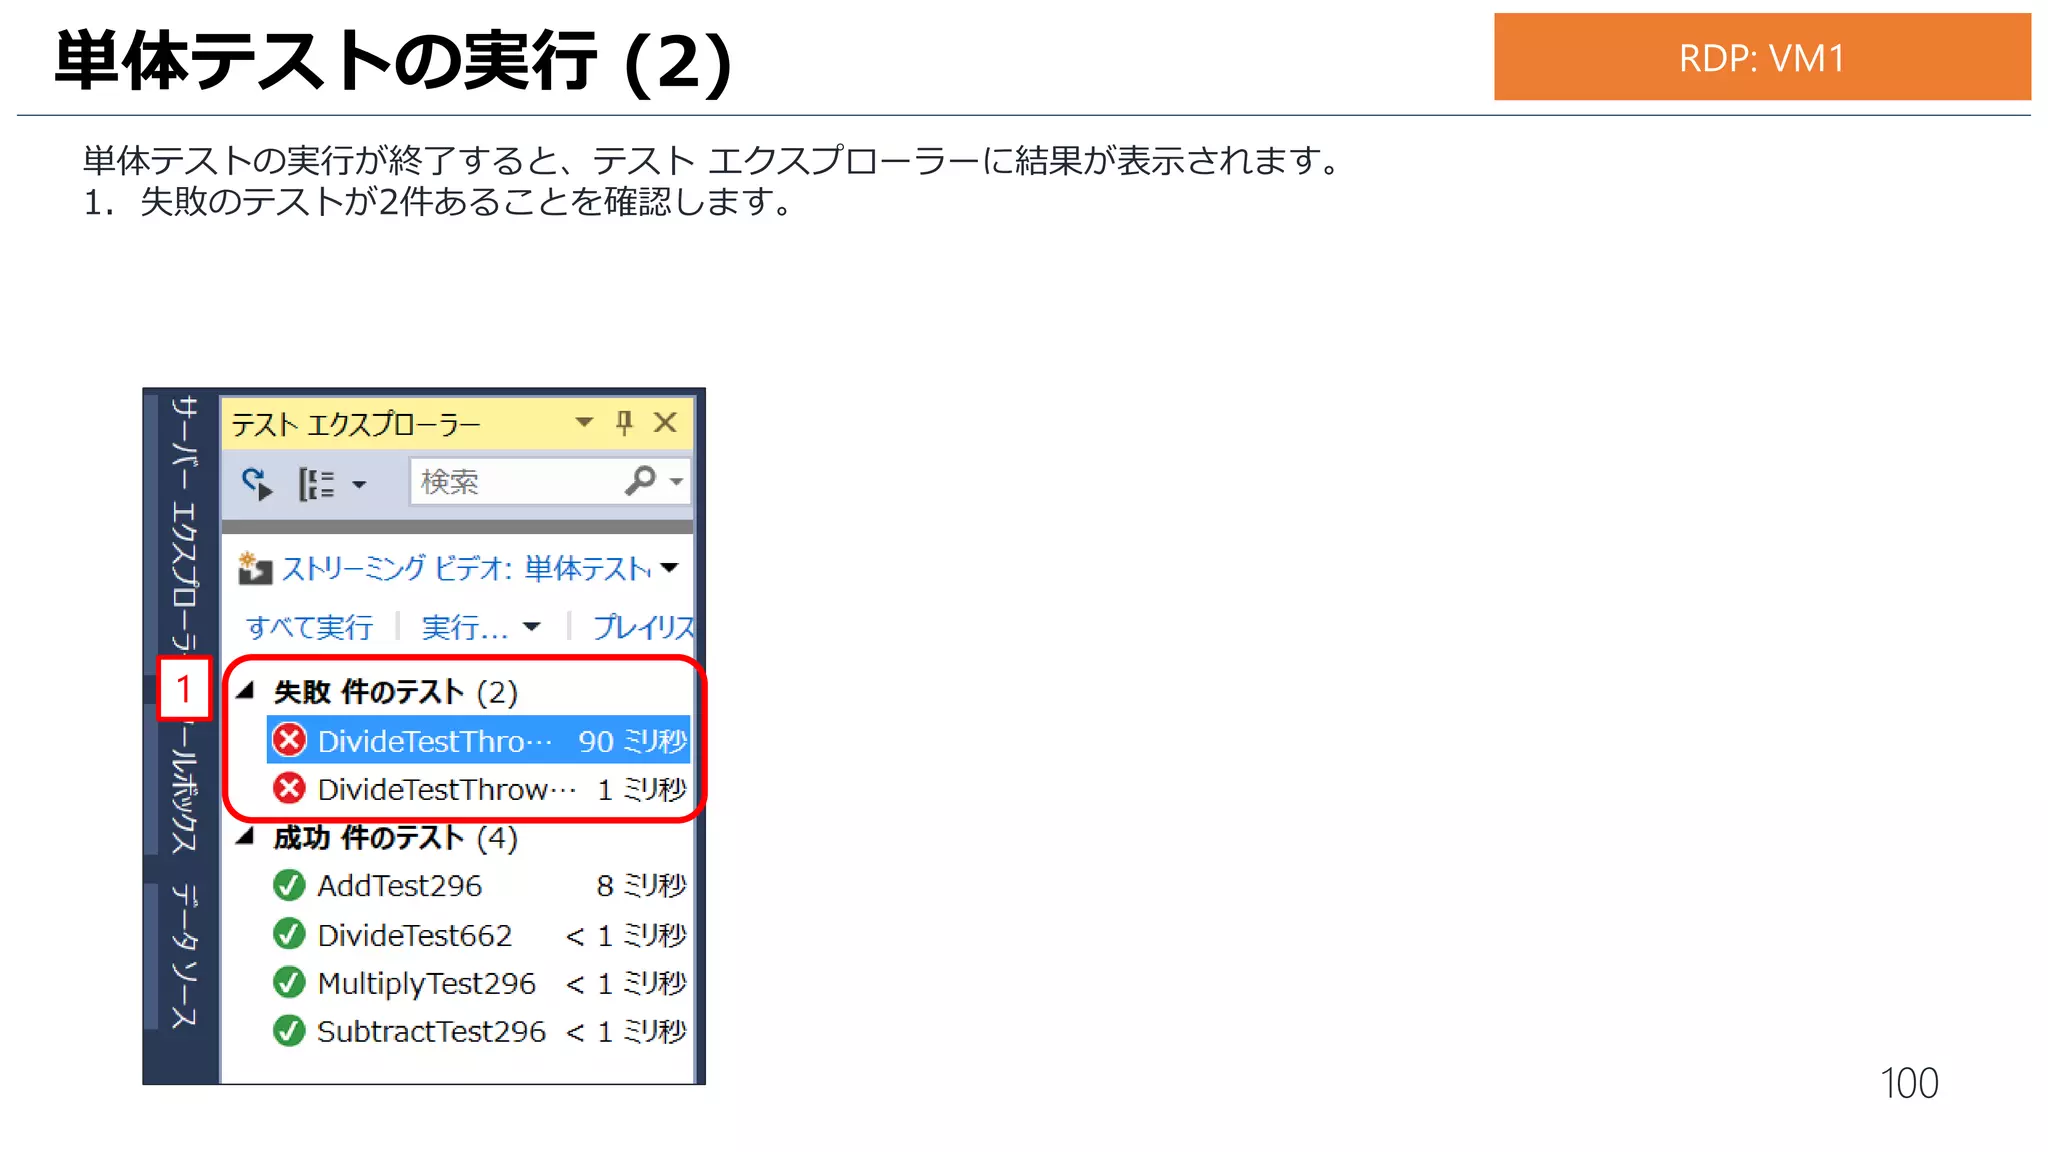Click the red failure icon of the 90 ミリ秒 test
Screen dimensions: 2048x1152
click(x=290, y=740)
